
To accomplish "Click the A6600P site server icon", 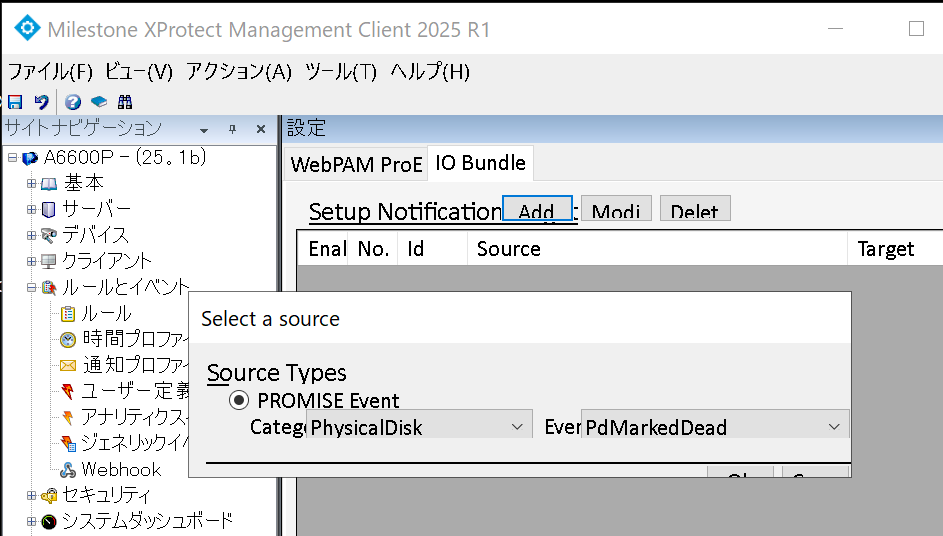I will [x=30, y=158].
